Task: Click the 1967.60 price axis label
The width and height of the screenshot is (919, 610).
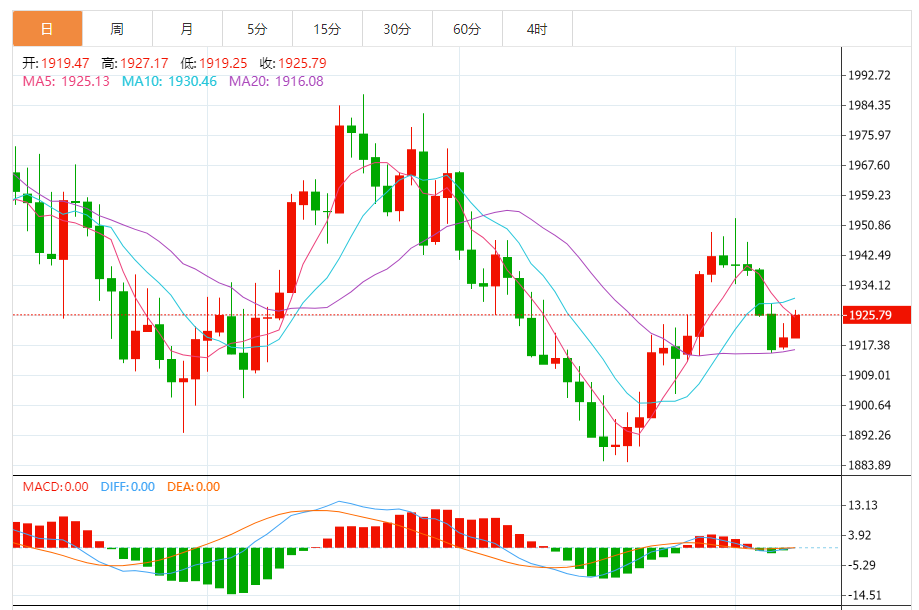Action: [x=869, y=165]
